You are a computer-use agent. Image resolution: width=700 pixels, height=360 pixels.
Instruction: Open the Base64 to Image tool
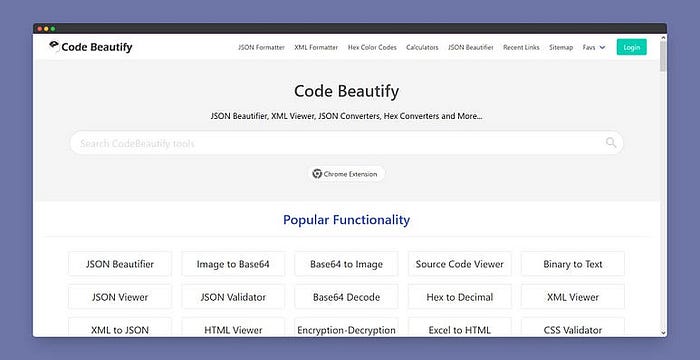346,264
